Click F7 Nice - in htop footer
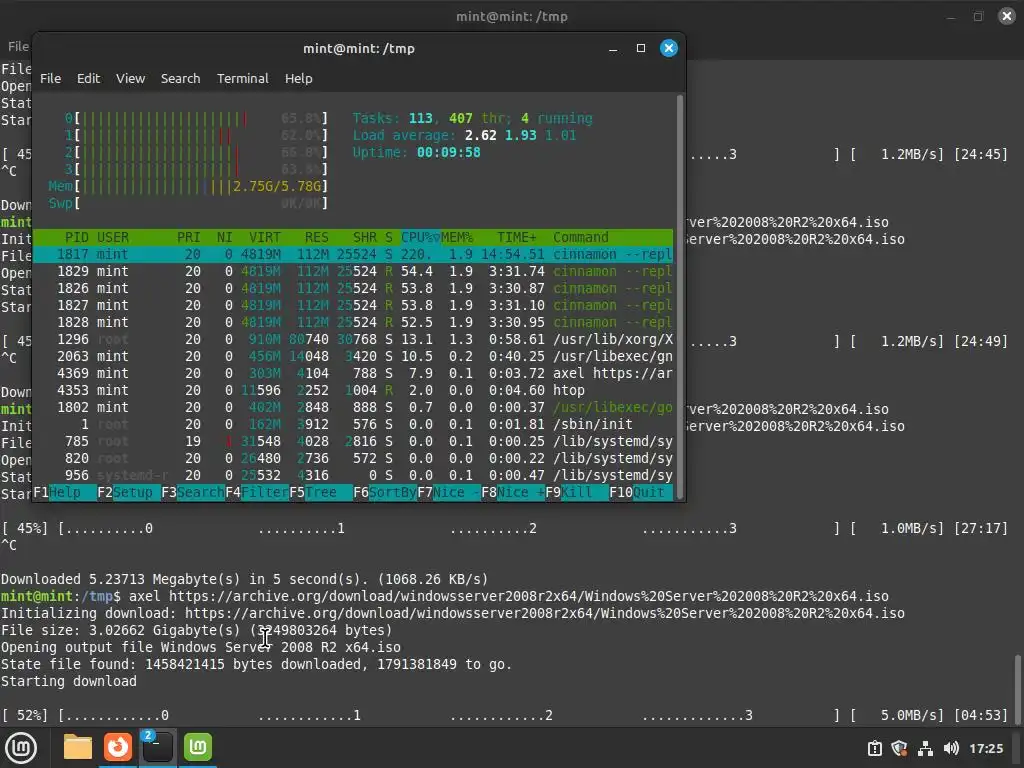 pos(449,492)
